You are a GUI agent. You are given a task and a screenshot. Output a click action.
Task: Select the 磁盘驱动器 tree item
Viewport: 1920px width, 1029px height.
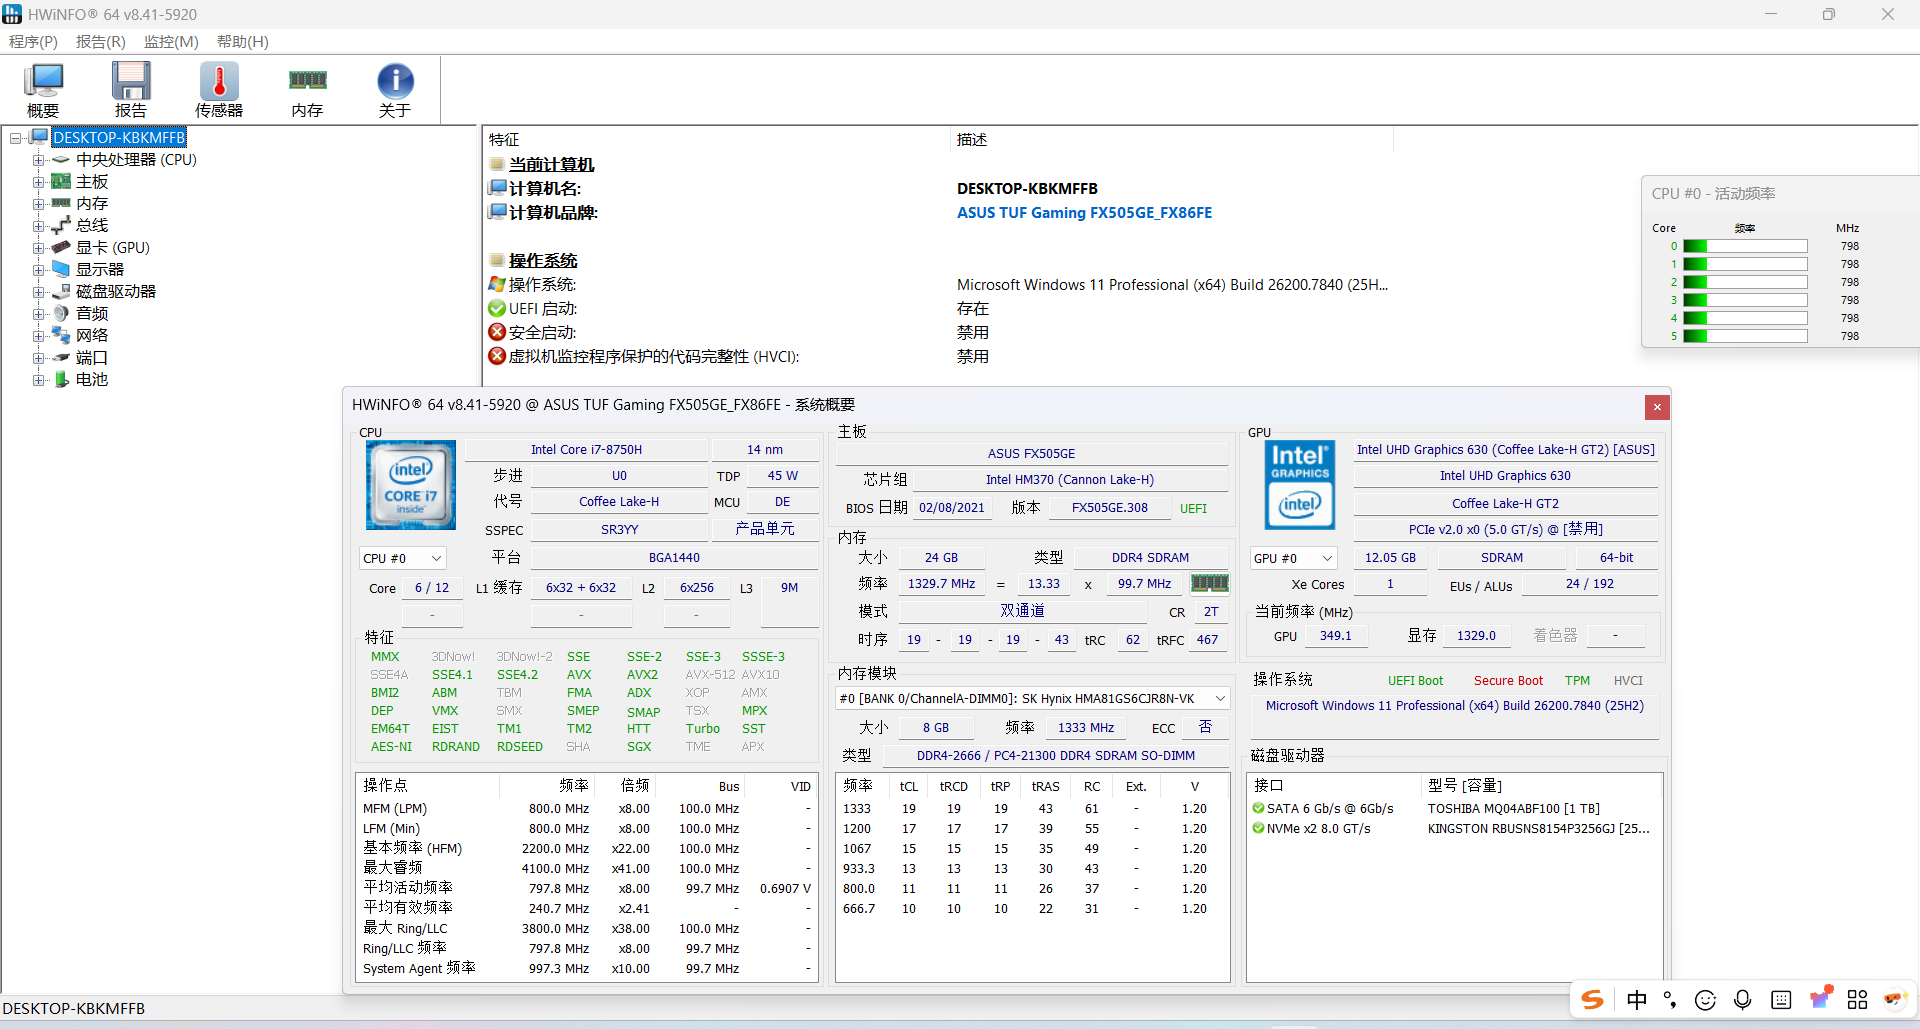coord(115,292)
